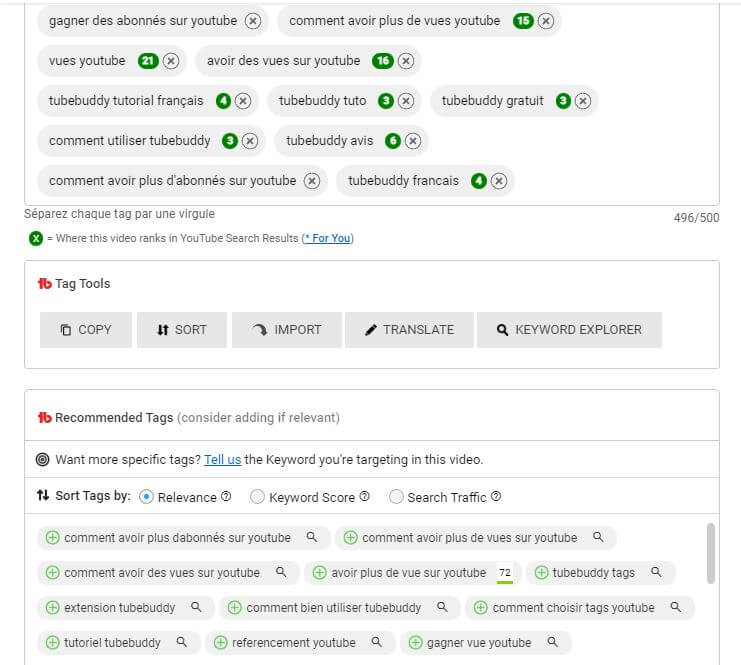Translate tags with TRANSLATE button
This screenshot has height=665, width=741.
(409, 330)
